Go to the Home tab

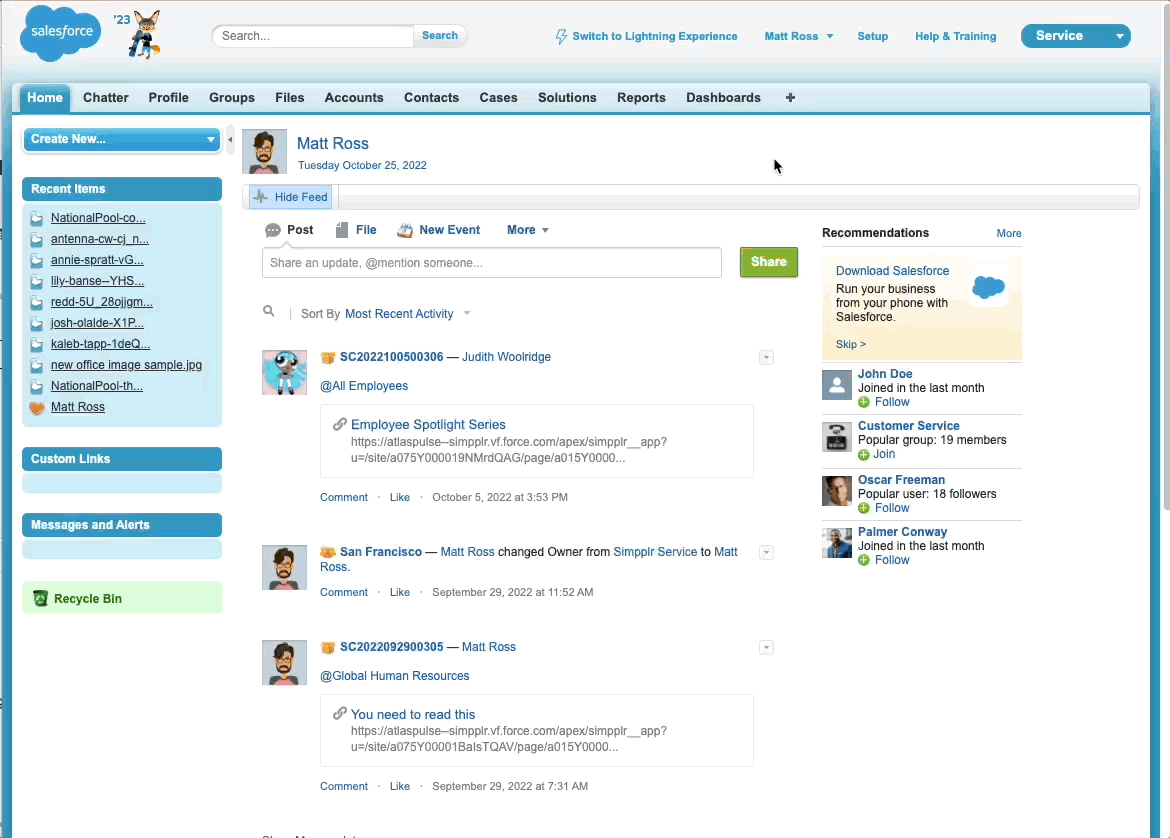[x=45, y=98]
